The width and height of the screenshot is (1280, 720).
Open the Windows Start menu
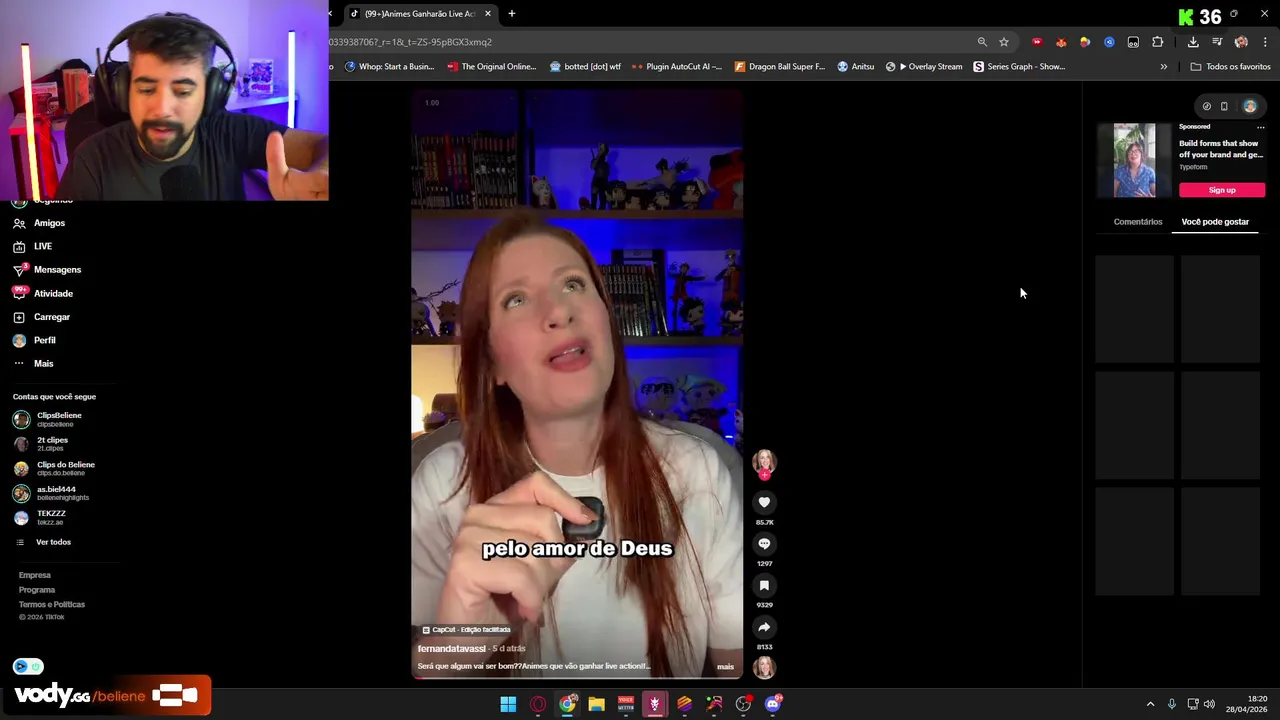click(508, 704)
